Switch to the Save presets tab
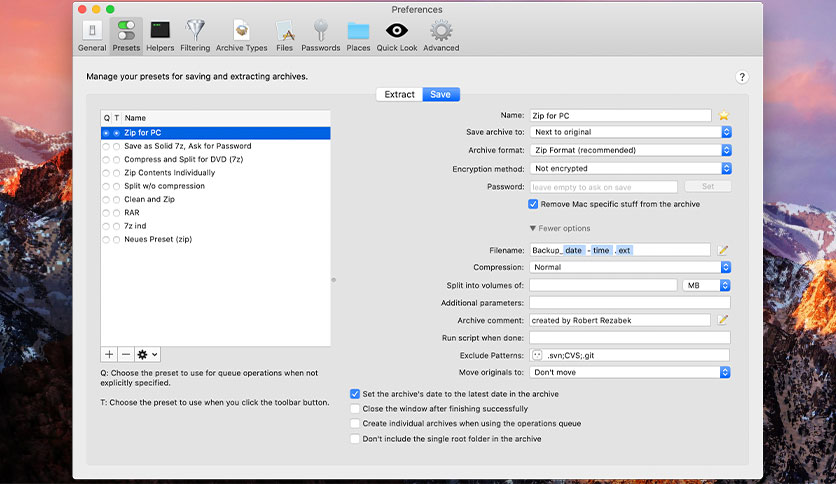The height and width of the screenshot is (484, 836). pos(441,94)
